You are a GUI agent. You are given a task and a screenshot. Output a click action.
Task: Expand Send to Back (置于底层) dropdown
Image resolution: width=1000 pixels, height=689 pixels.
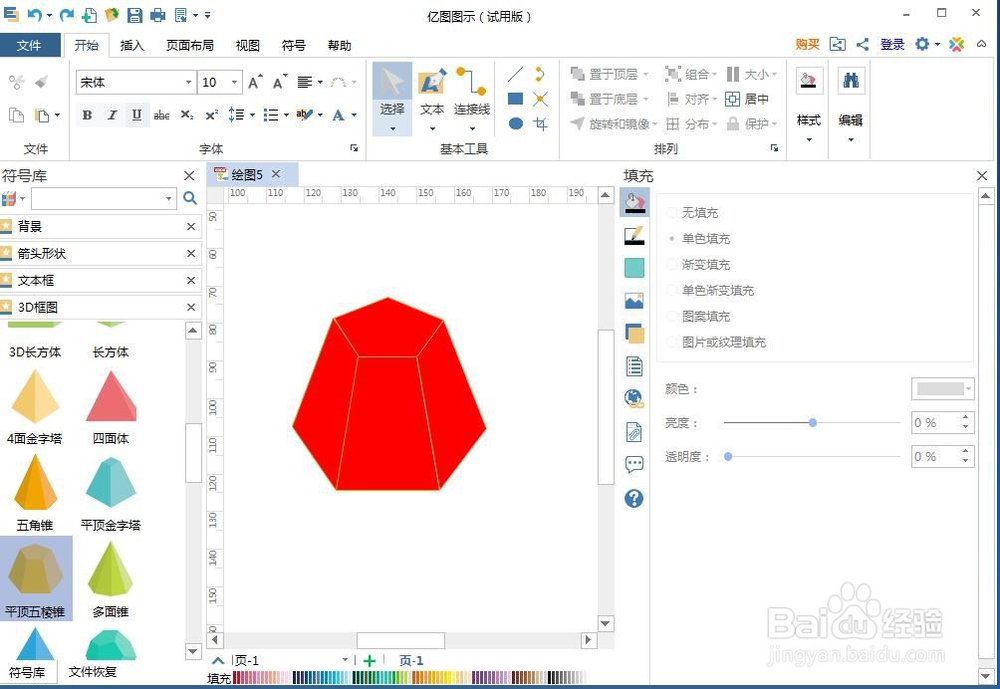tap(646, 99)
